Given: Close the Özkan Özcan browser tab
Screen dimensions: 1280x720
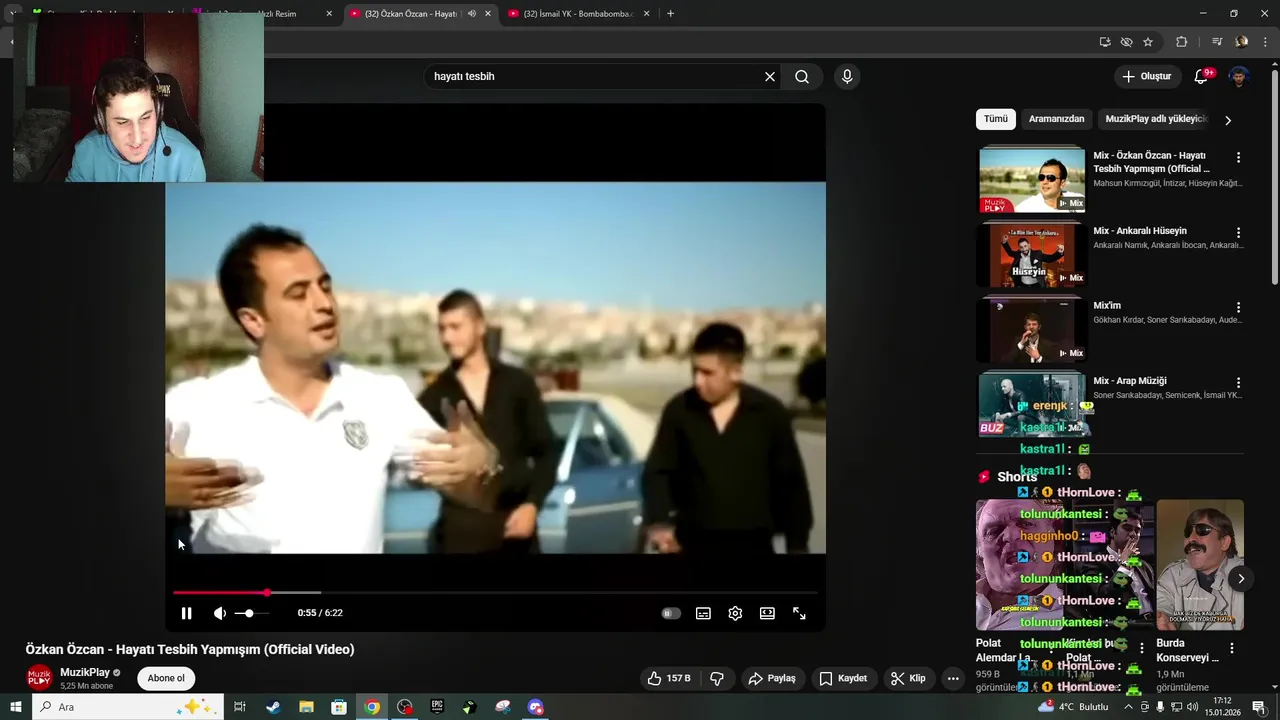Looking at the screenshot, I should 488,14.
